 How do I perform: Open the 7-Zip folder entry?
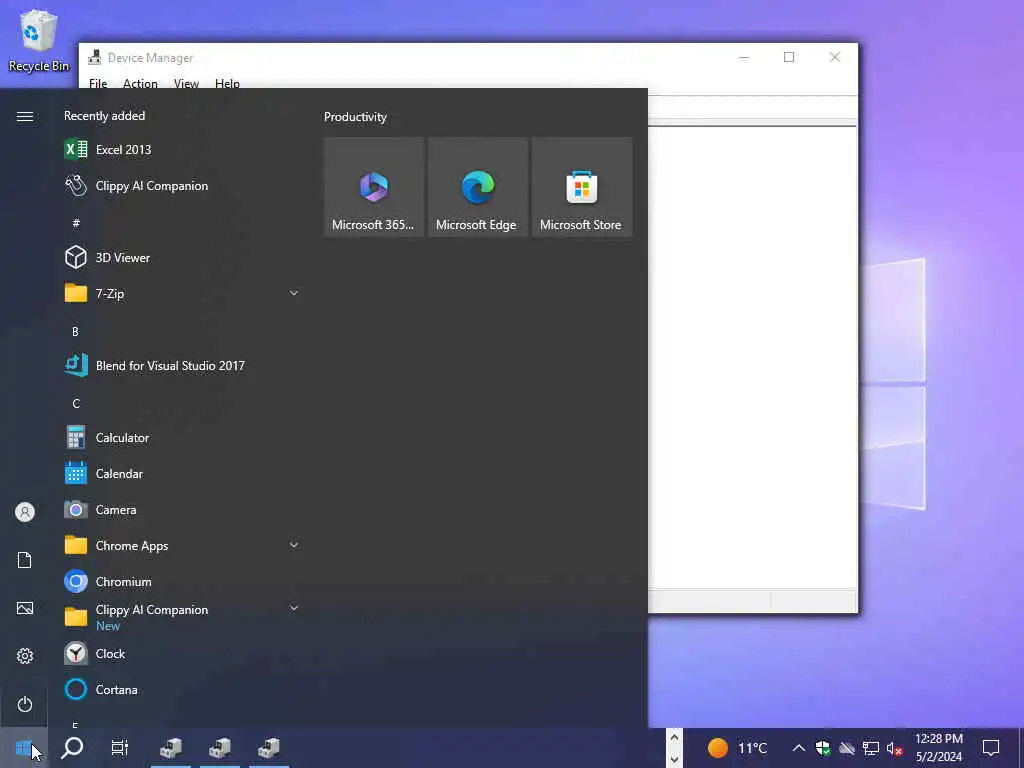click(182, 293)
